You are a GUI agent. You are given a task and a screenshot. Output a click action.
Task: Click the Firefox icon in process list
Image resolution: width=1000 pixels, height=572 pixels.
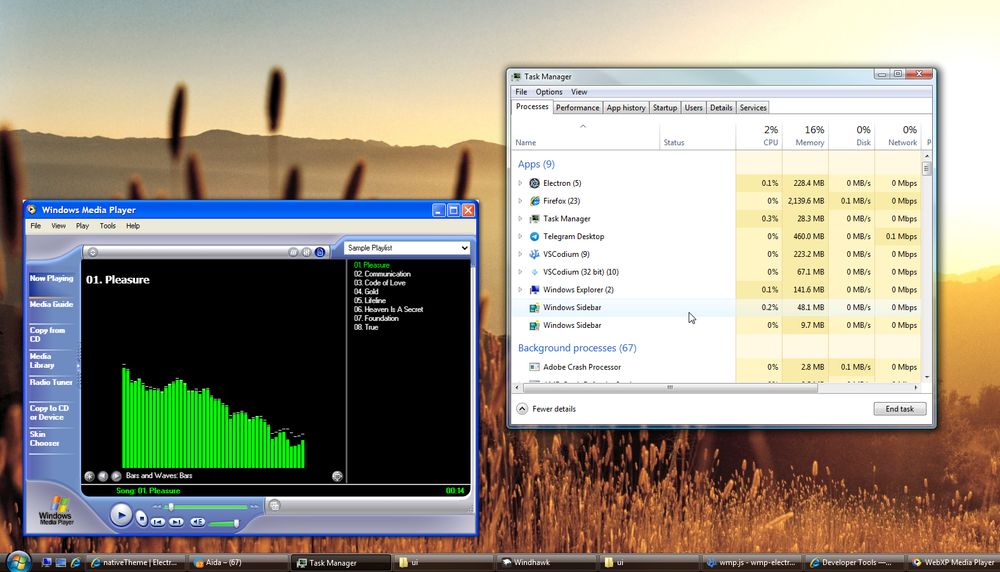click(x=534, y=201)
